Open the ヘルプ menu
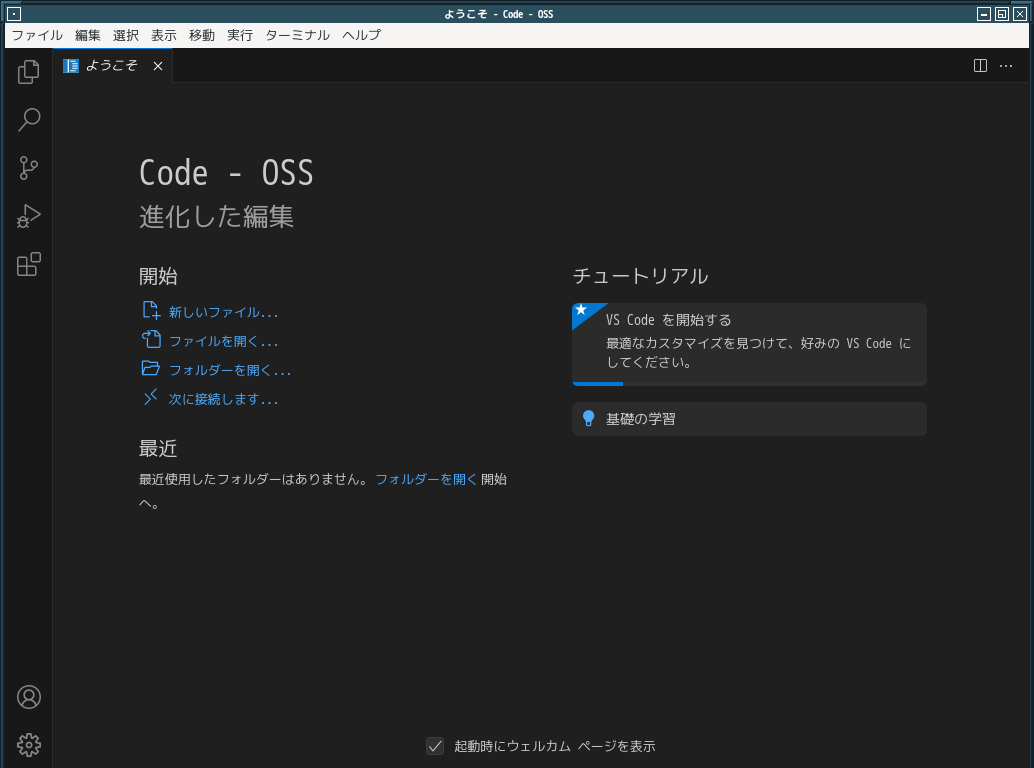The width and height of the screenshot is (1034, 768). [361, 35]
